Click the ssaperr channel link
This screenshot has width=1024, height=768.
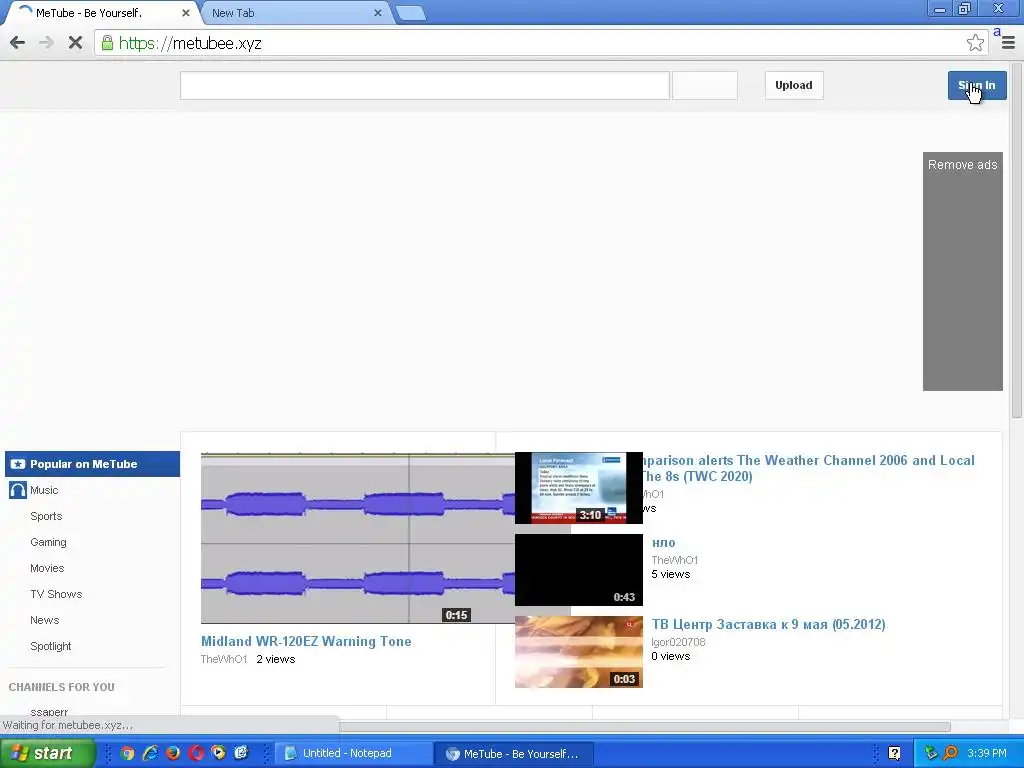49,711
